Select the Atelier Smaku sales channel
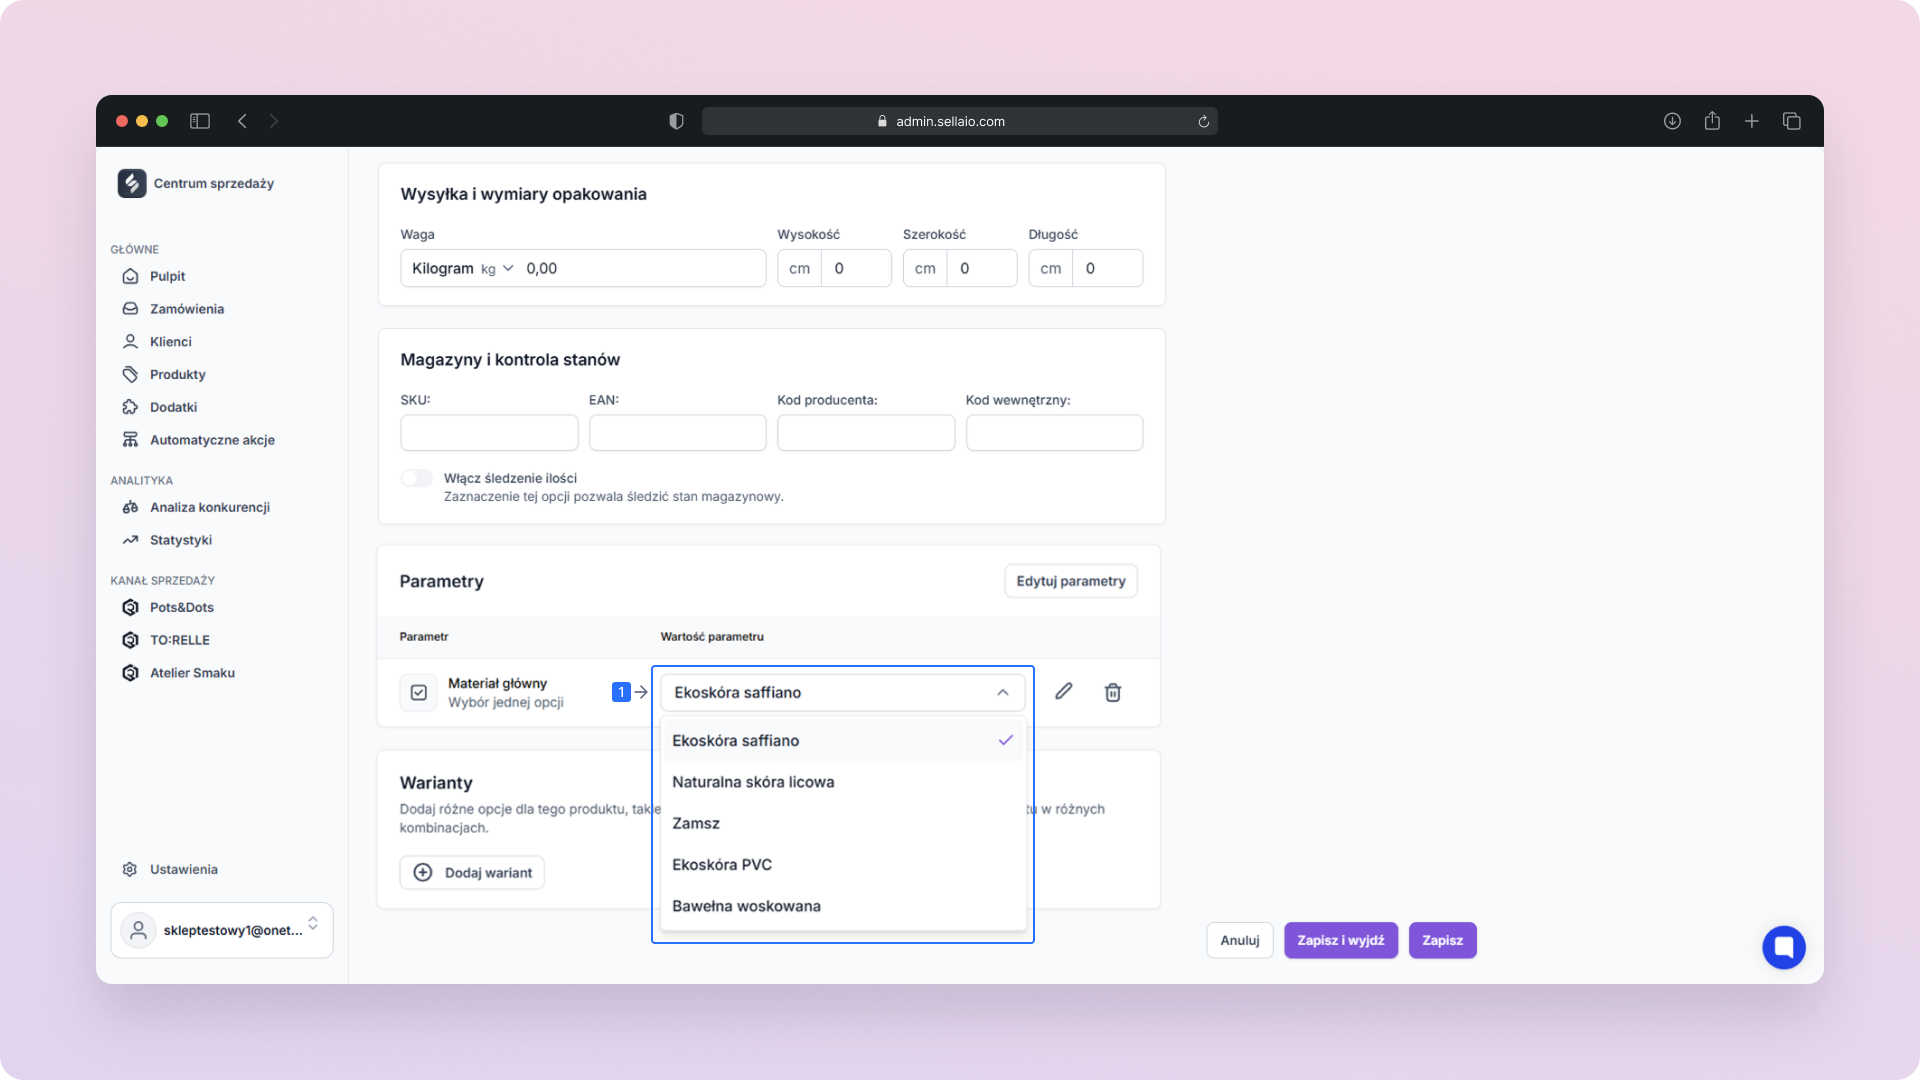1920x1080 pixels. coord(192,673)
